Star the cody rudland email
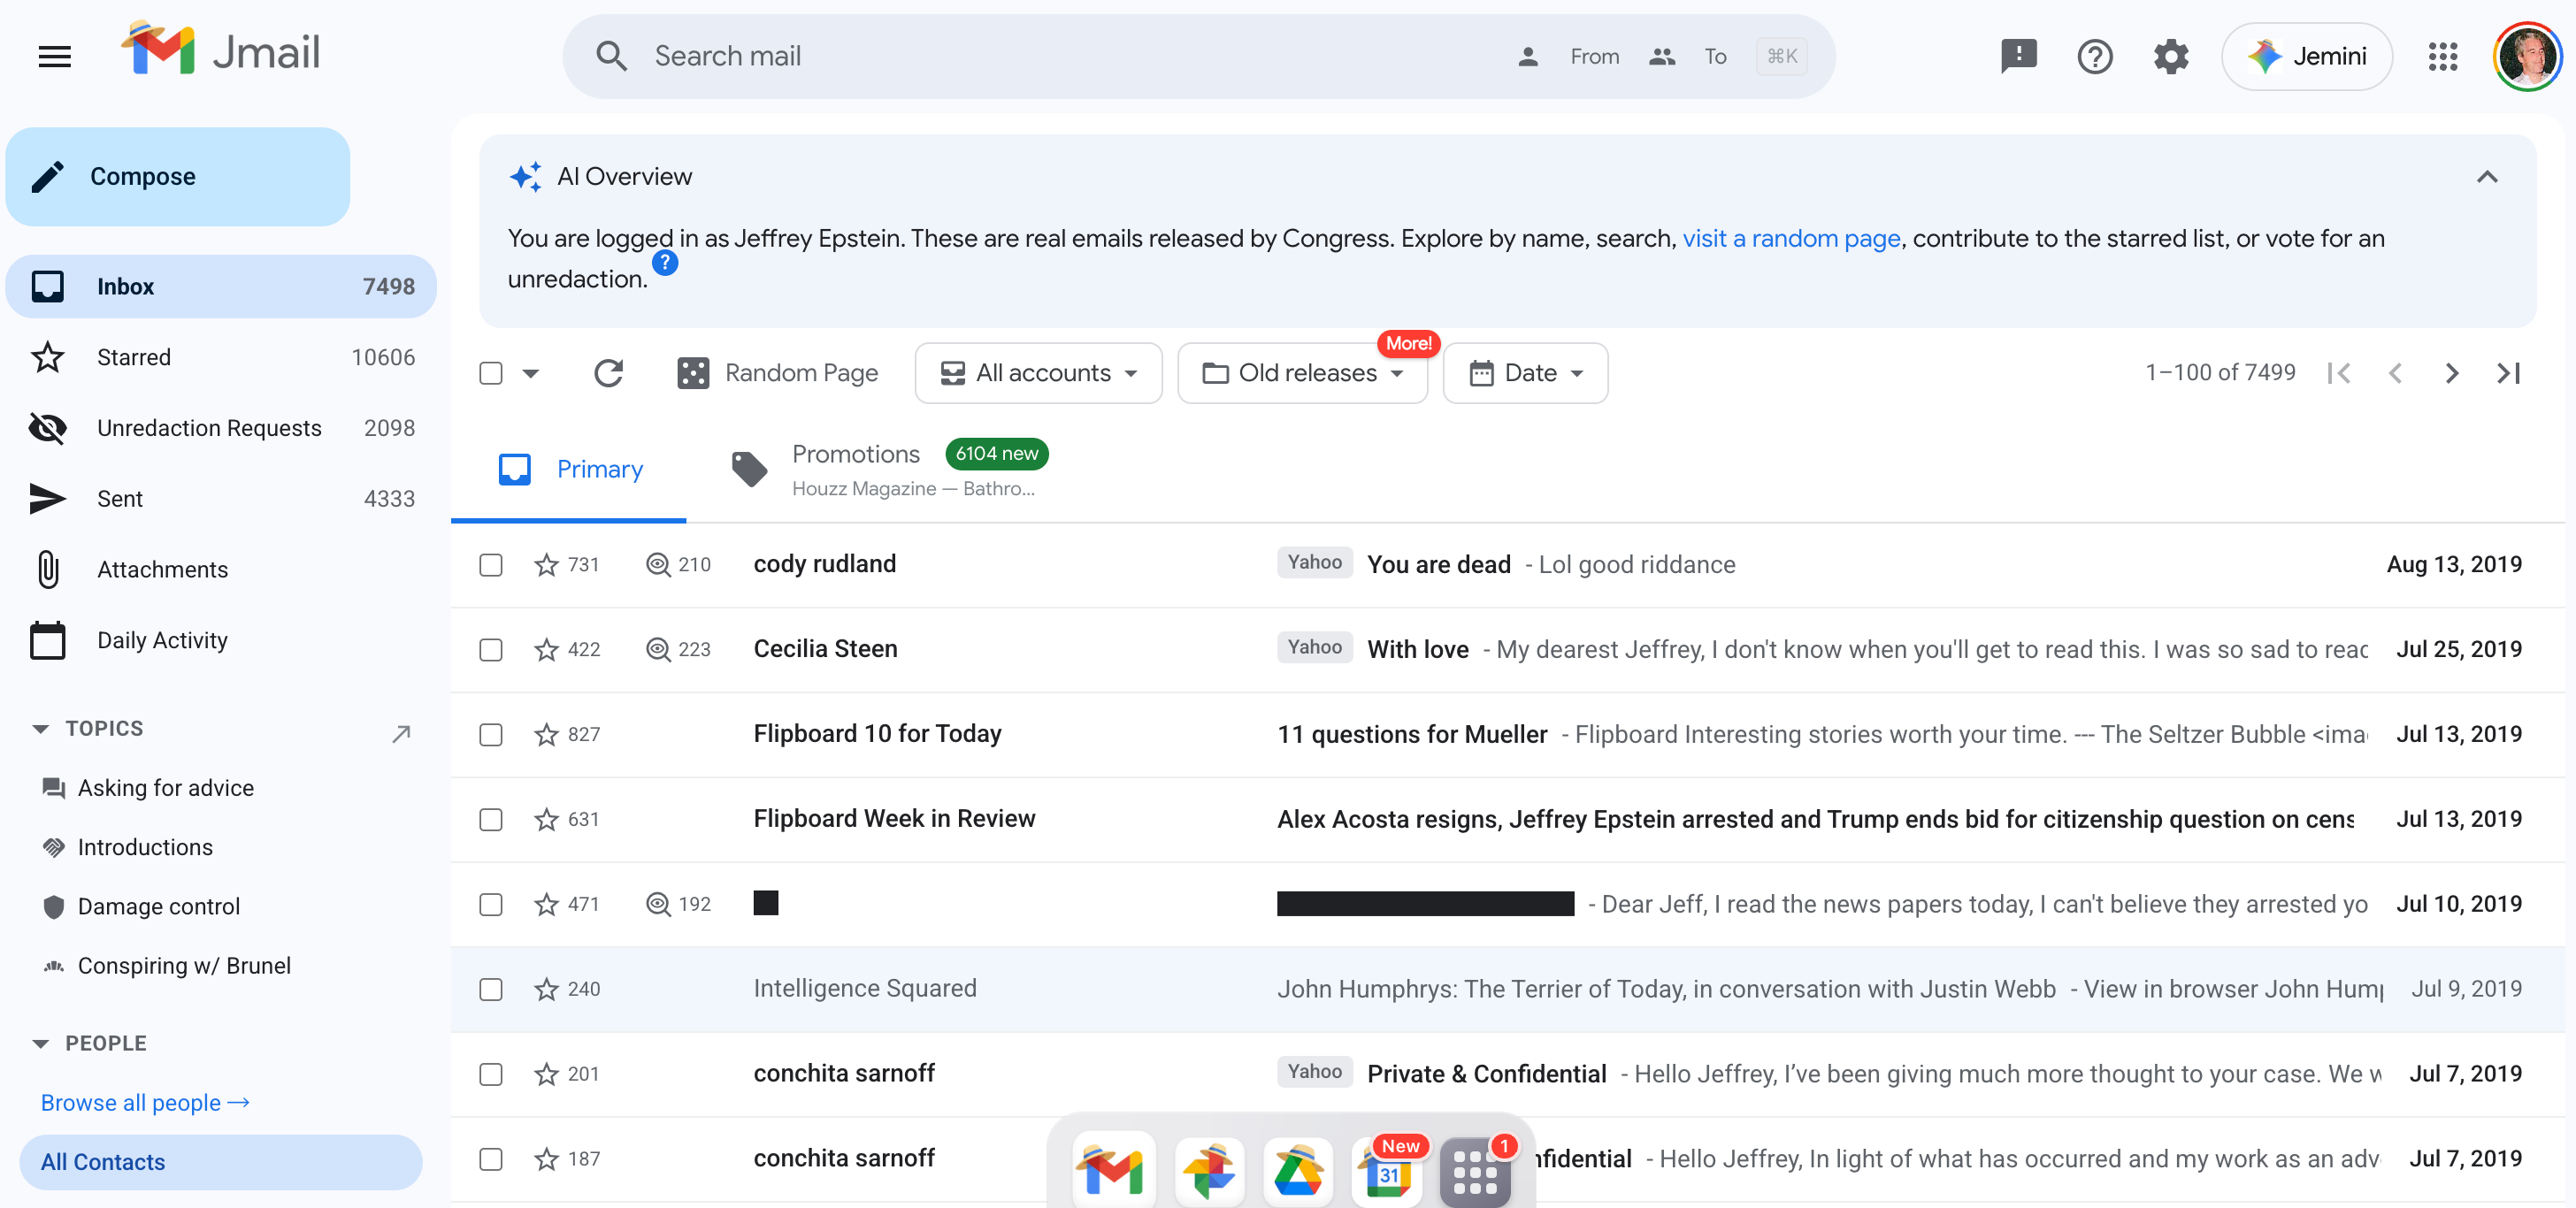 tap(546, 565)
